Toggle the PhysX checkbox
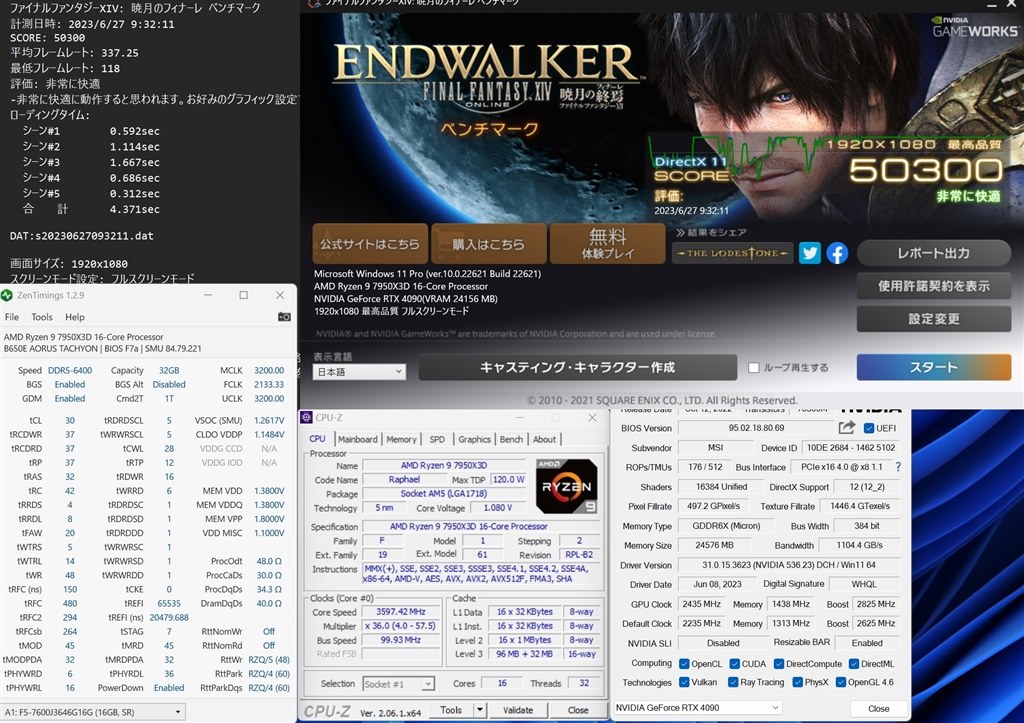Image resolution: width=1024 pixels, height=723 pixels. click(797, 682)
